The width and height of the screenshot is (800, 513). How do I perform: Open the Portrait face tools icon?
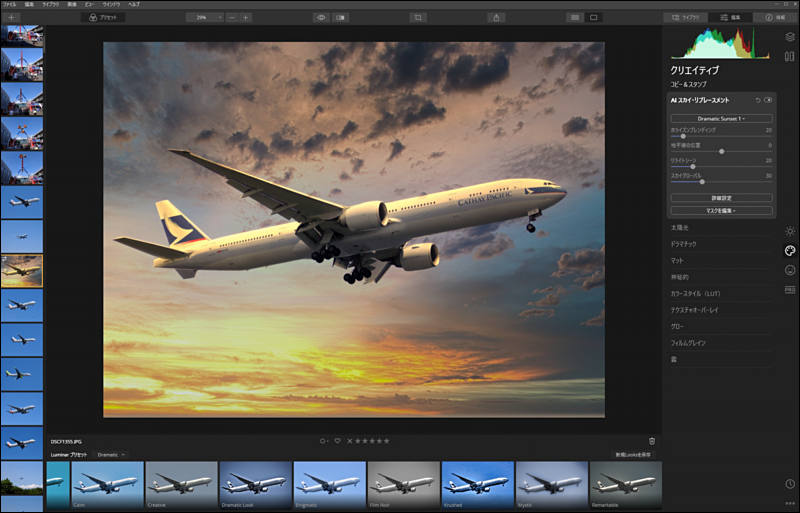[789, 270]
